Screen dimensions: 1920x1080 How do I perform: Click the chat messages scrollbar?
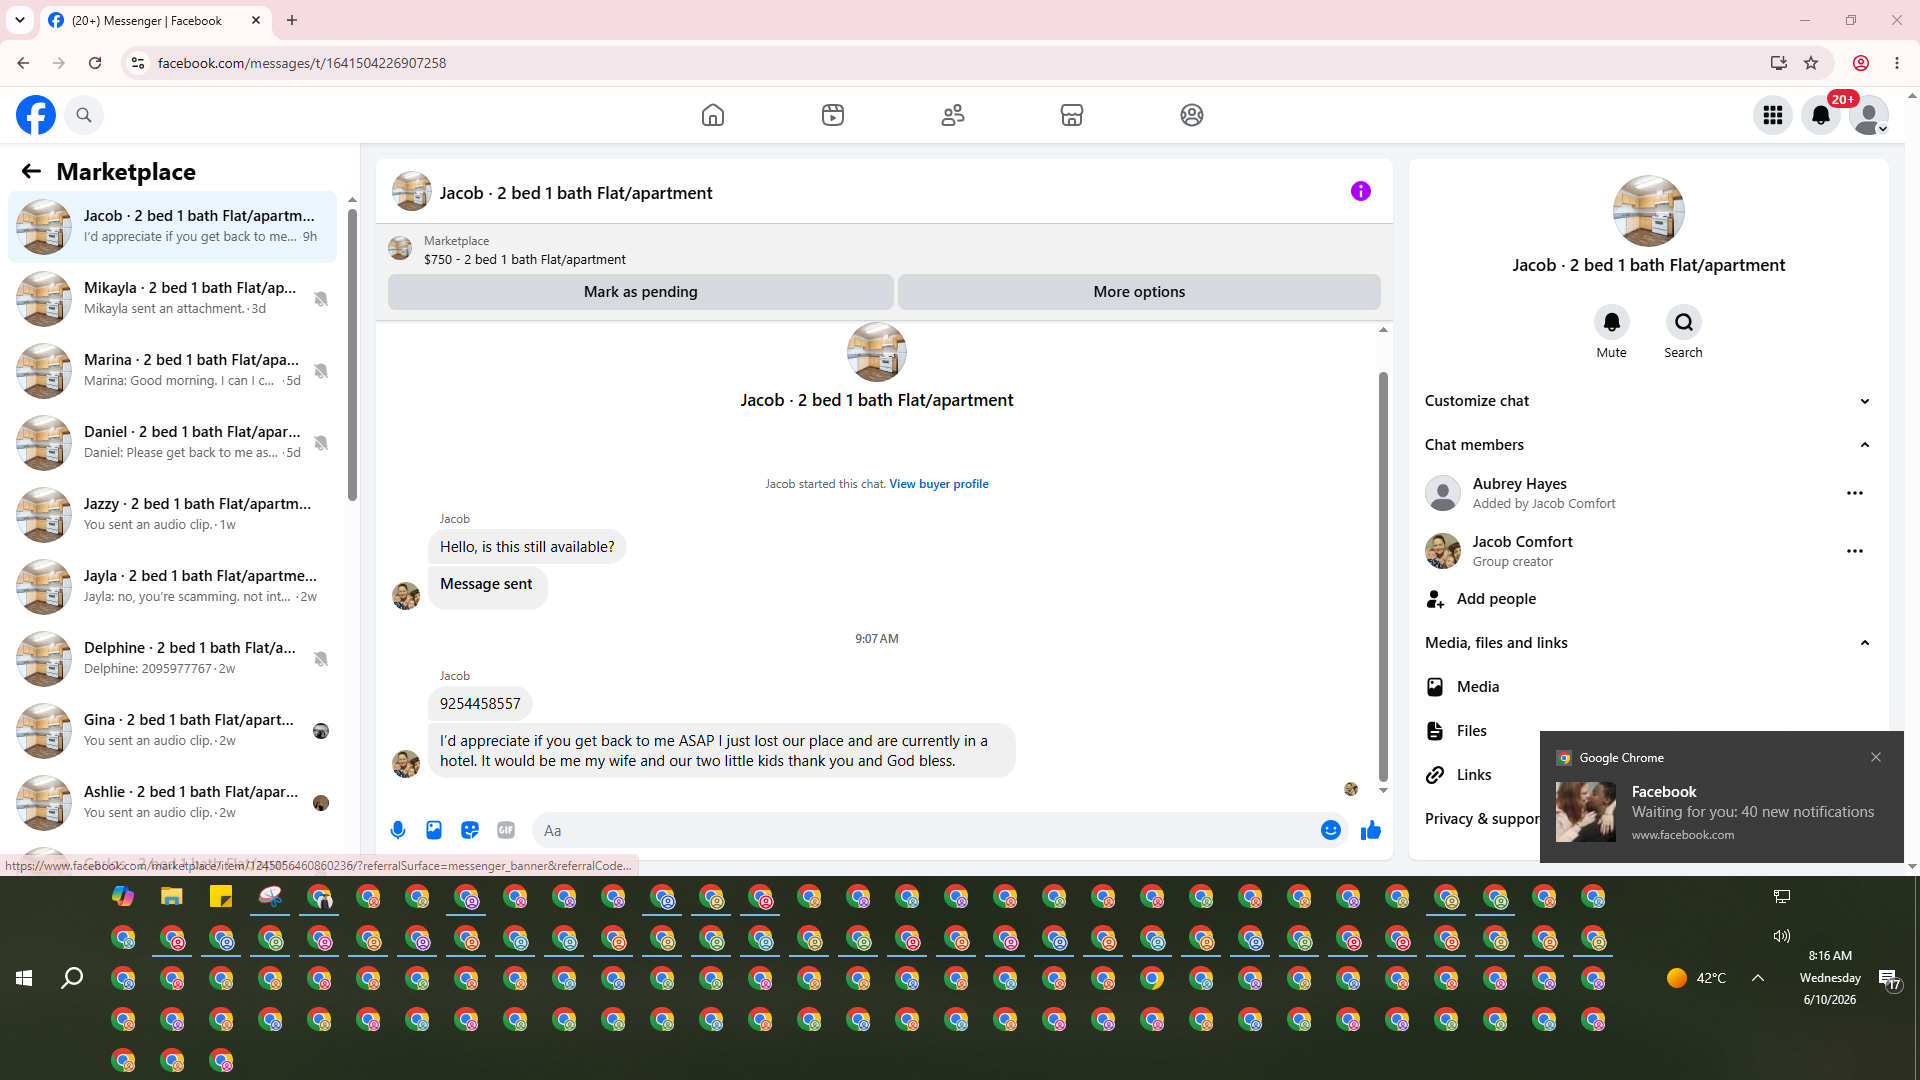point(1383,577)
